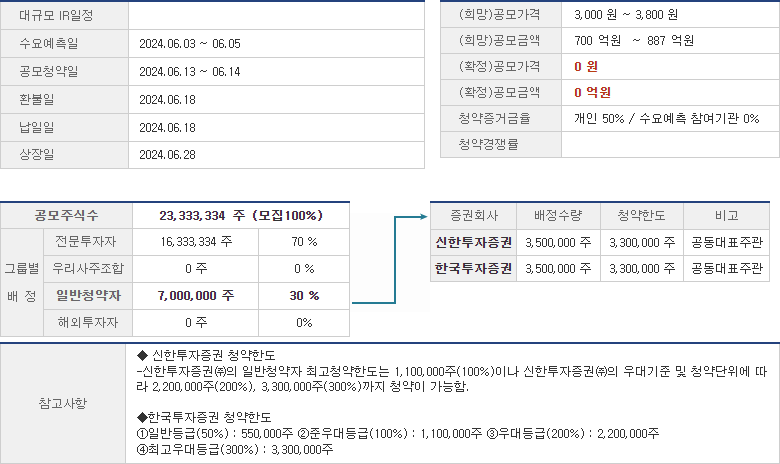The width and height of the screenshot is (780, 464).
Task: Select the 우리사주조합 row label
Action: 88,269
